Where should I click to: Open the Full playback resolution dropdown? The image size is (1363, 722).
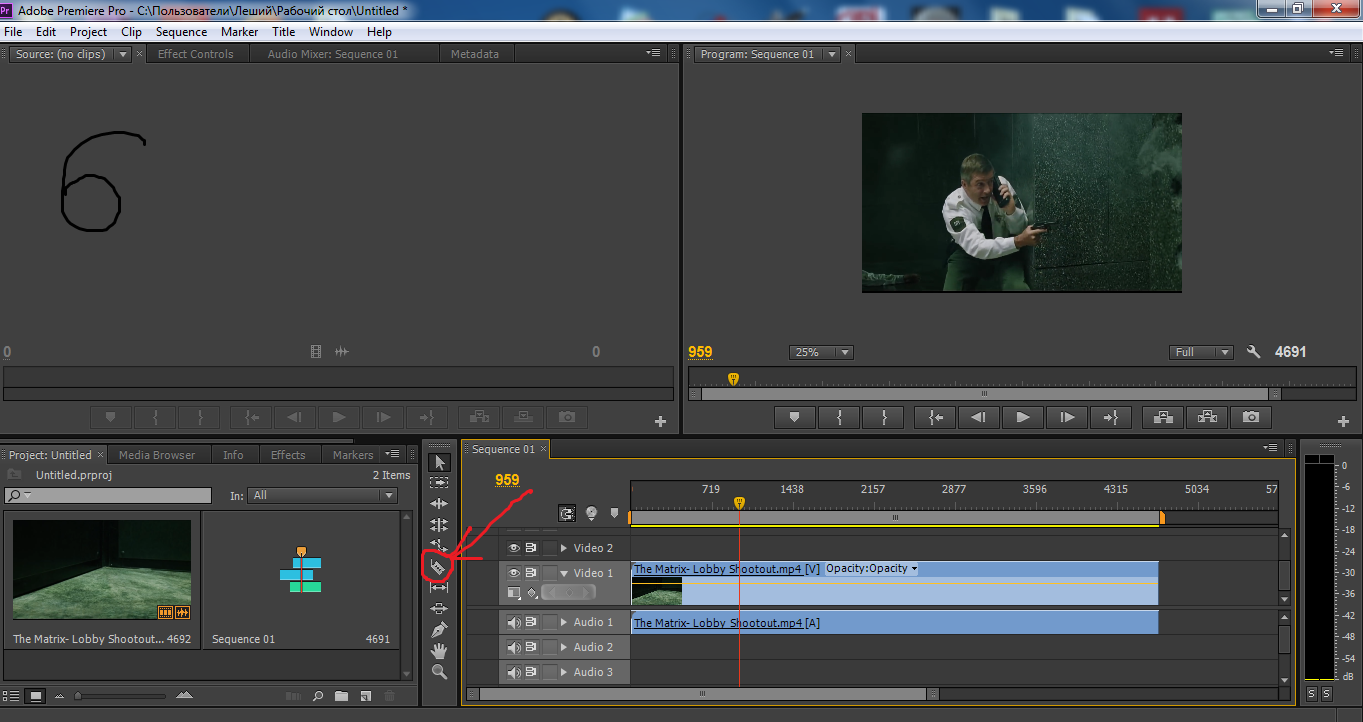pyautogui.click(x=1201, y=352)
